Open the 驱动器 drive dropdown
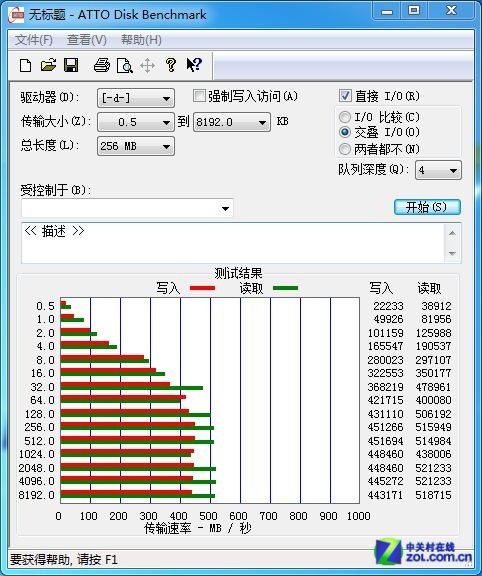This screenshot has height=576, width=482. [x=136, y=98]
